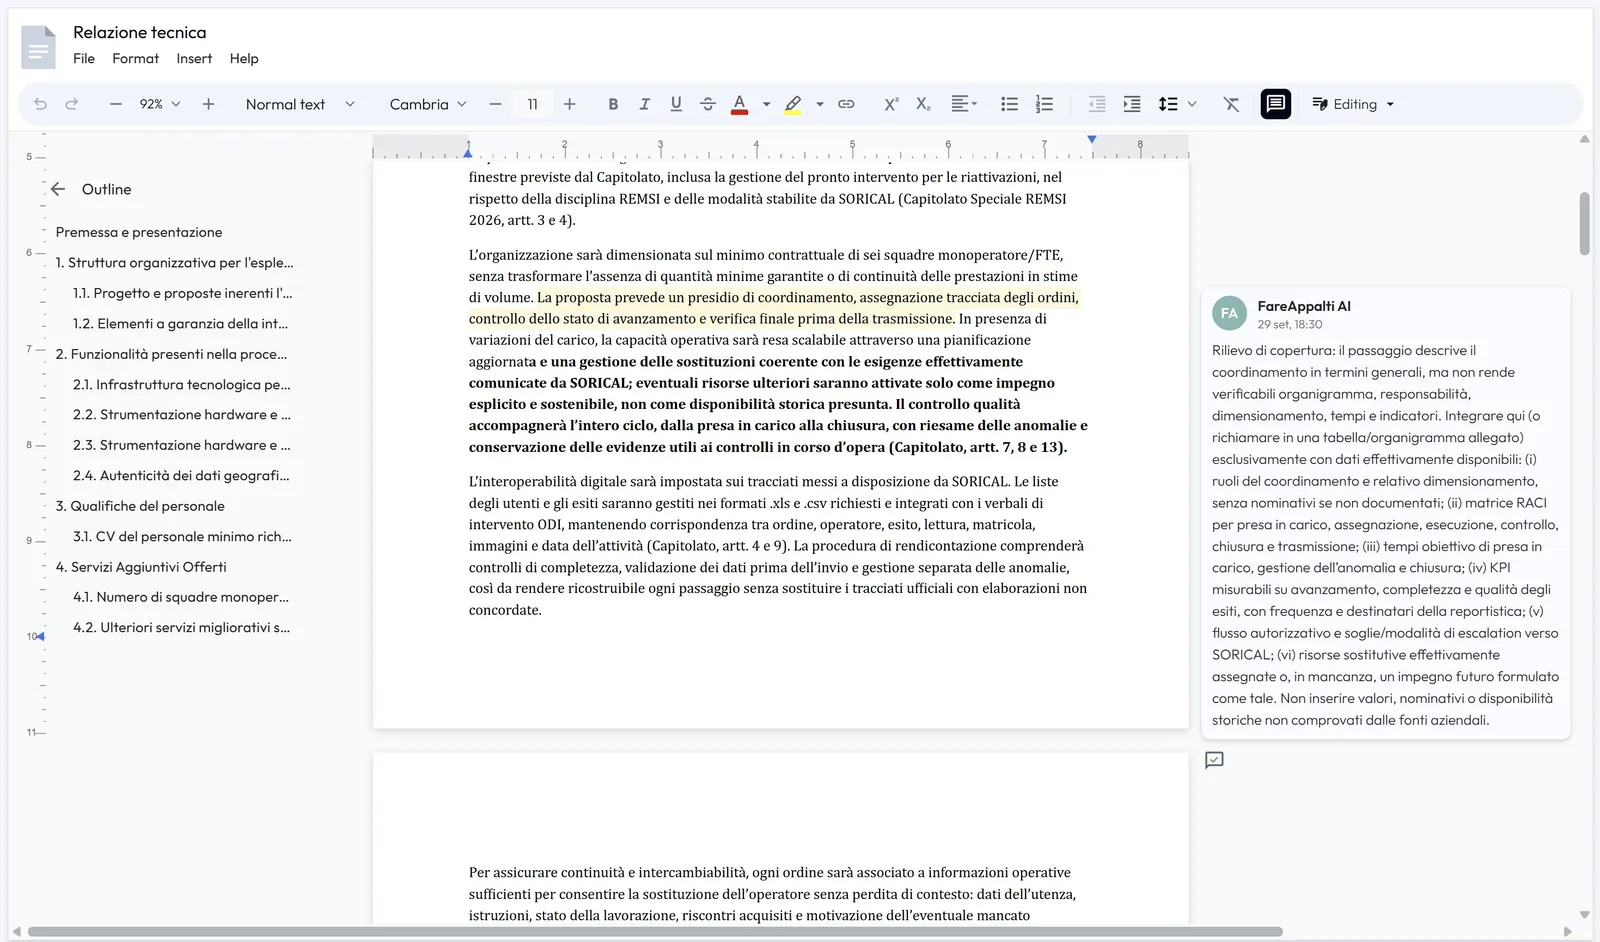Clear formatting with the crossed T icon

click(1231, 104)
